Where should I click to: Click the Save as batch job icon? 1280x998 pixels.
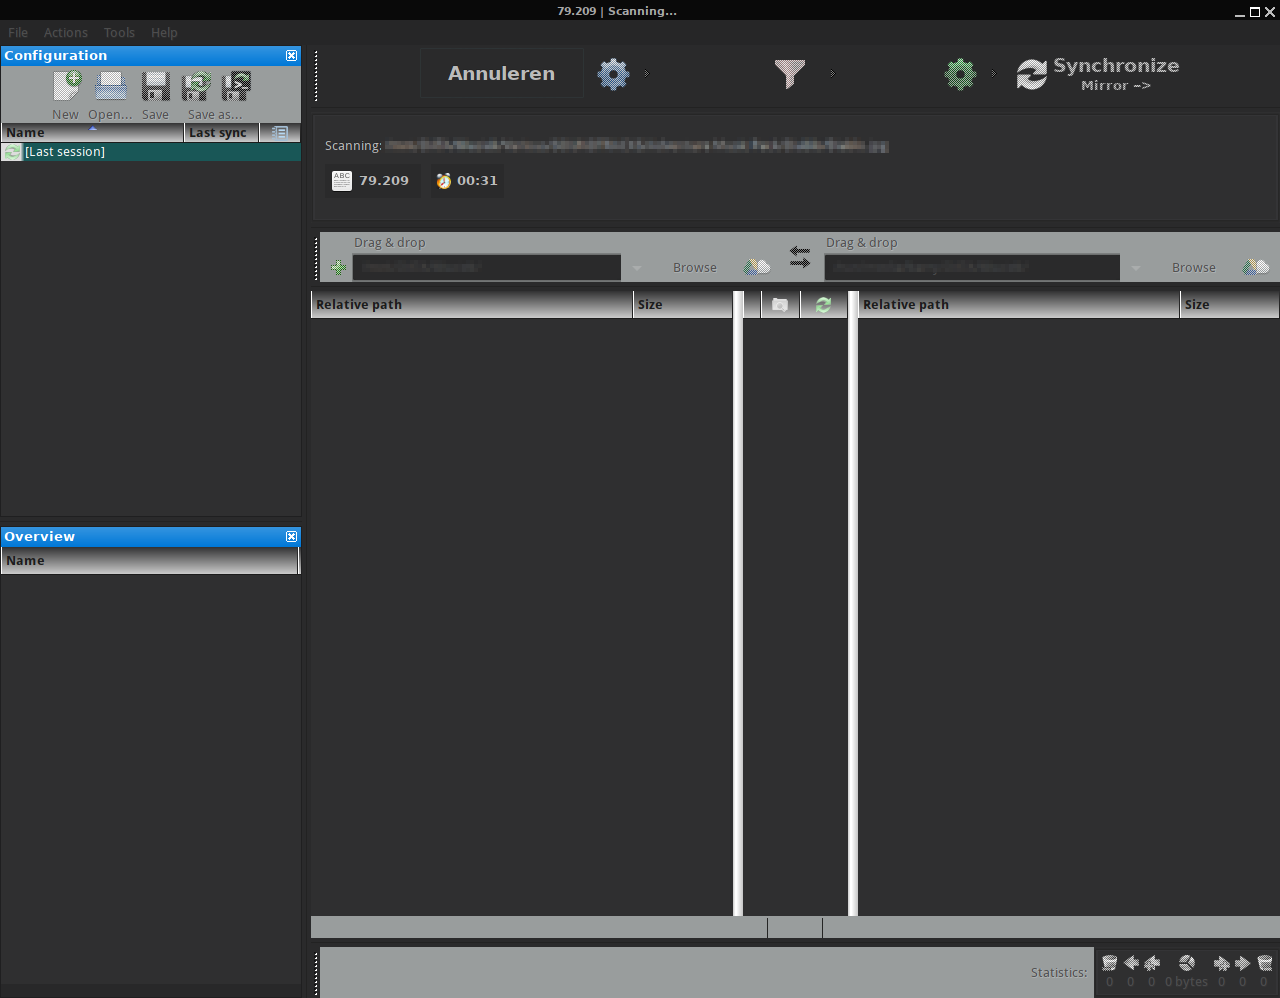tap(236, 87)
